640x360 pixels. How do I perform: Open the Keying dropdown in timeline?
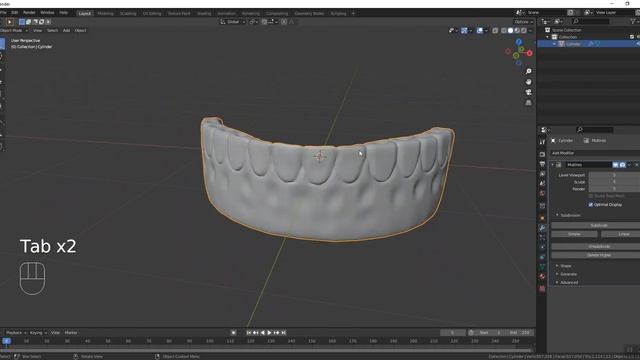point(38,333)
